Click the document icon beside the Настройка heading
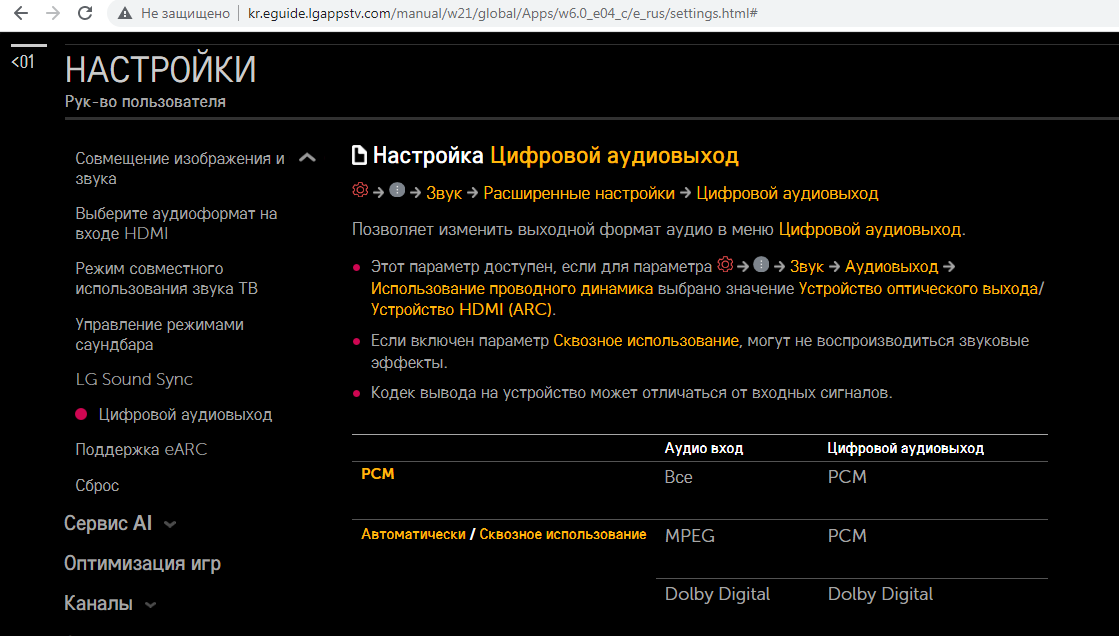Image resolution: width=1119 pixels, height=636 pixels. (x=360, y=156)
